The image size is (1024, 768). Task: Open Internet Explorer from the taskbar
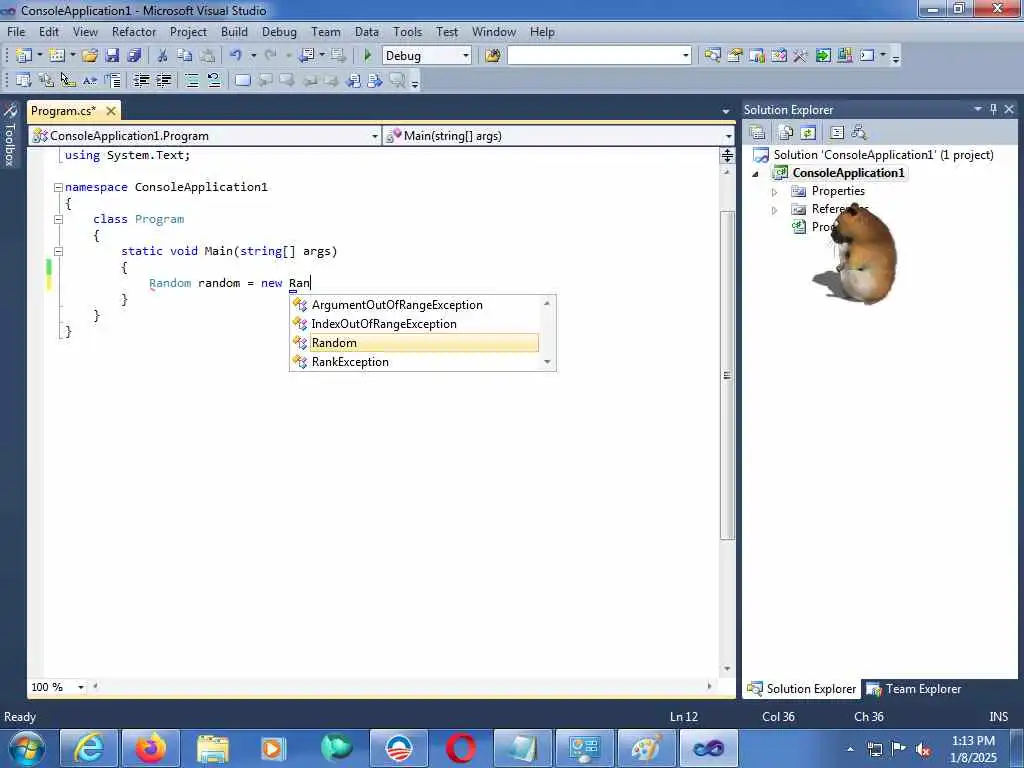click(89, 748)
